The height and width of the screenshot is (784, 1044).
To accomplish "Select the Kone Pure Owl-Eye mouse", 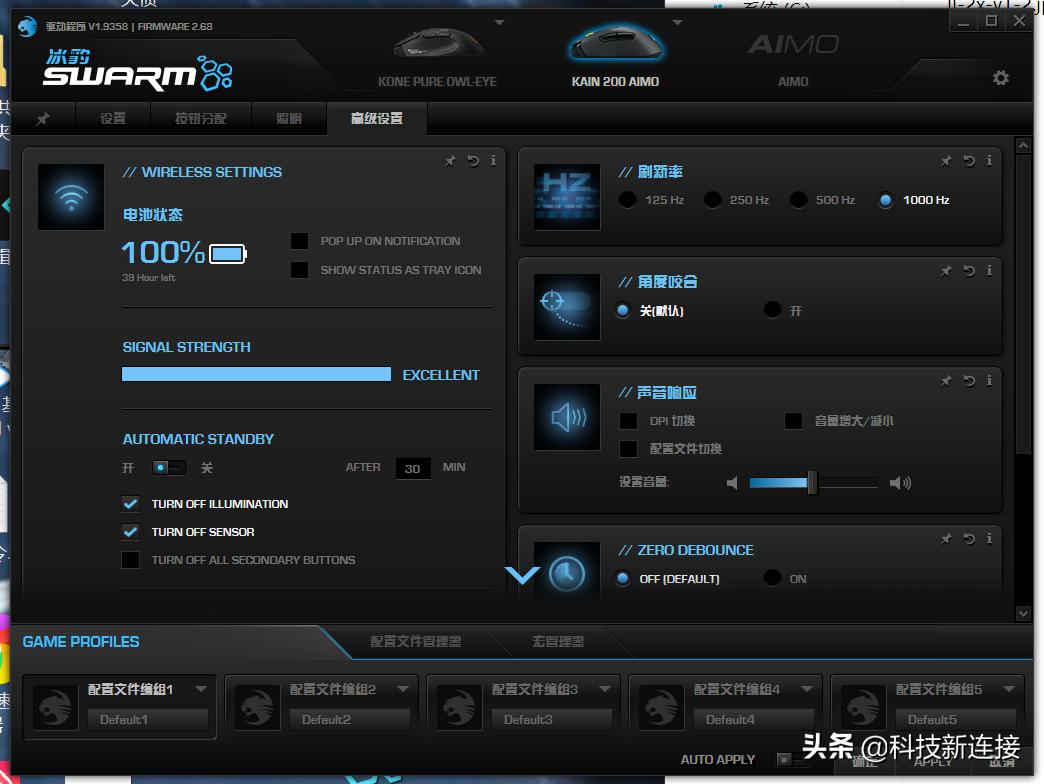I will pyautogui.click(x=437, y=57).
